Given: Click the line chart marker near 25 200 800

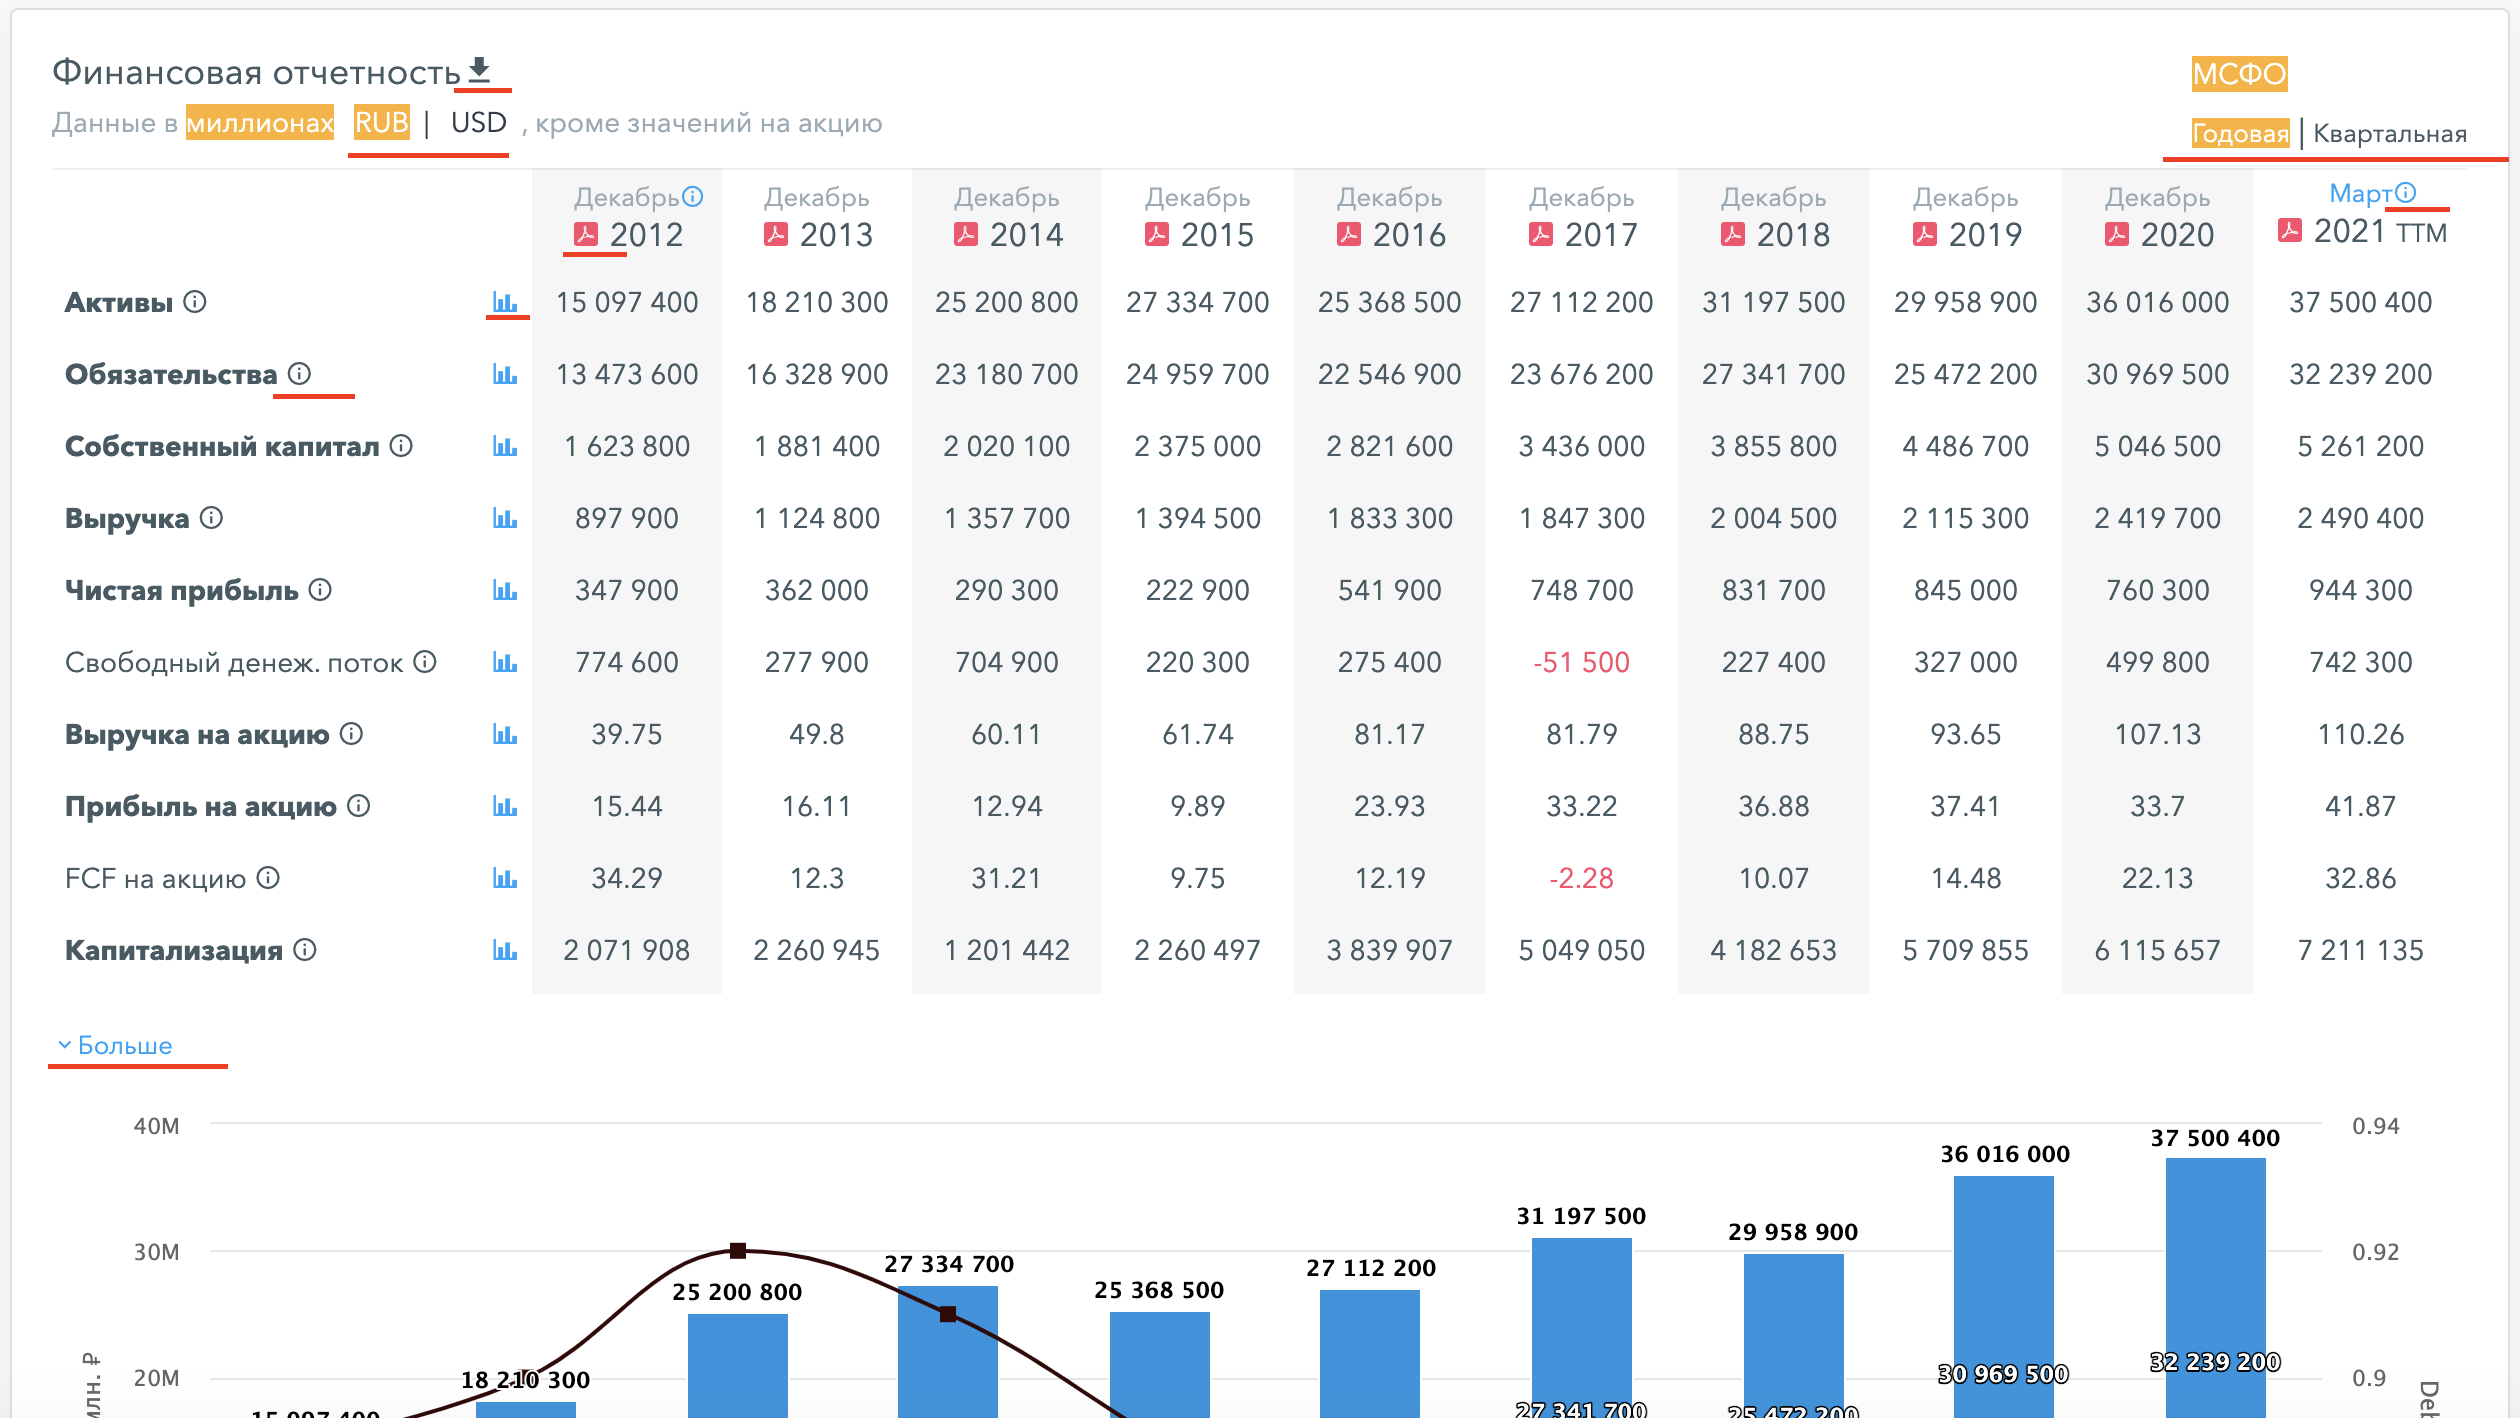Looking at the screenshot, I should click(738, 1250).
